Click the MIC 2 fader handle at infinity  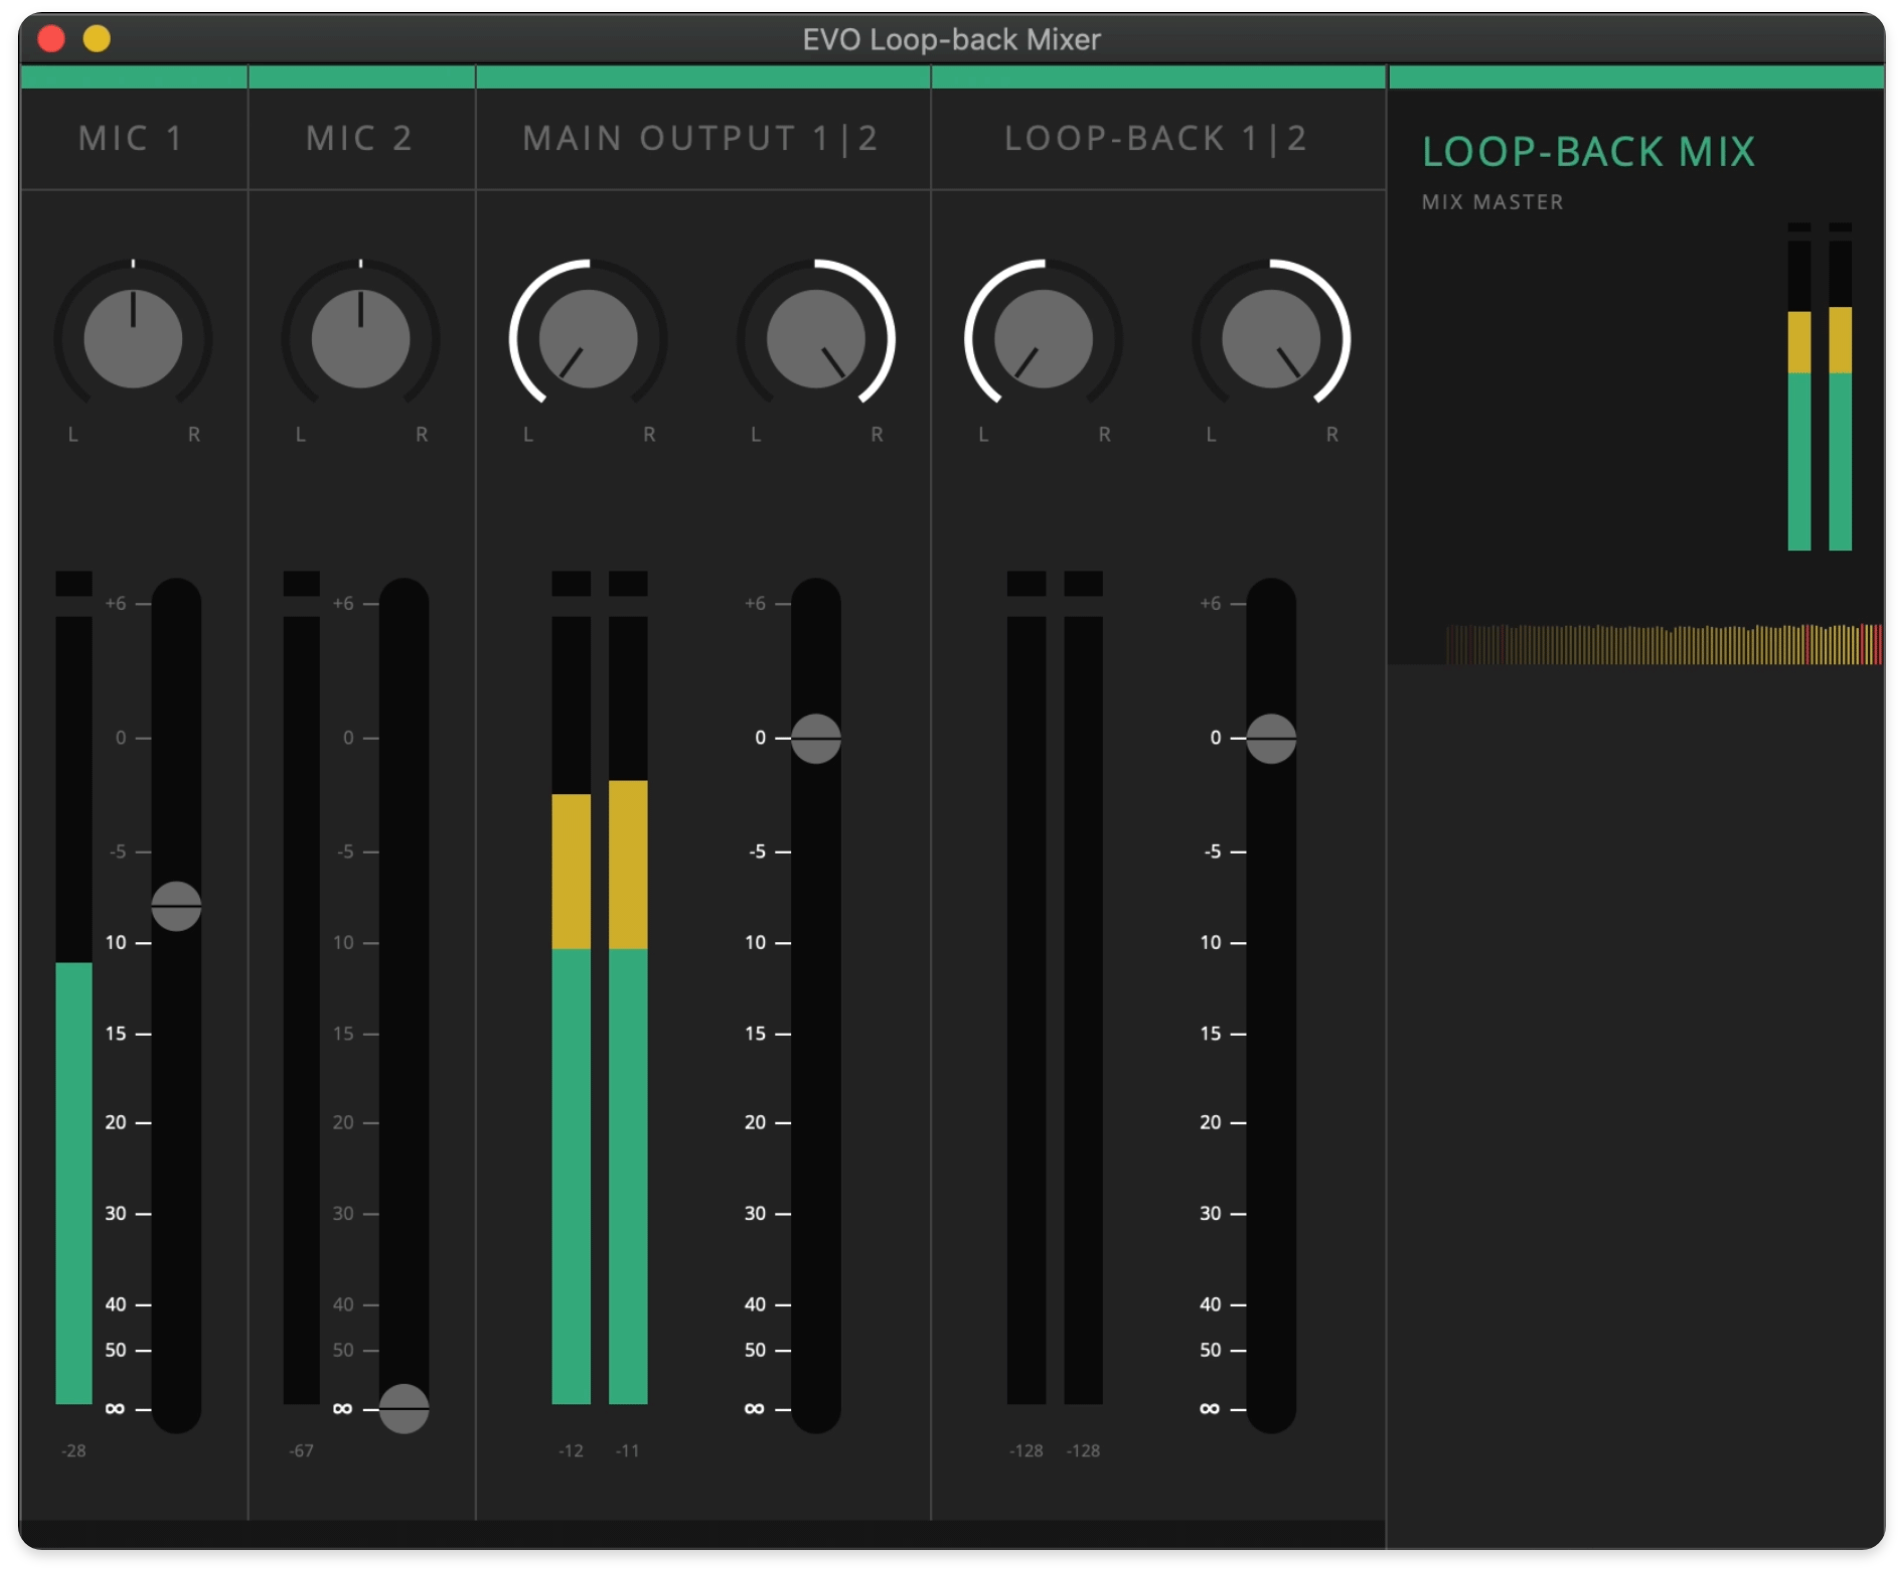(x=404, y=1408)
